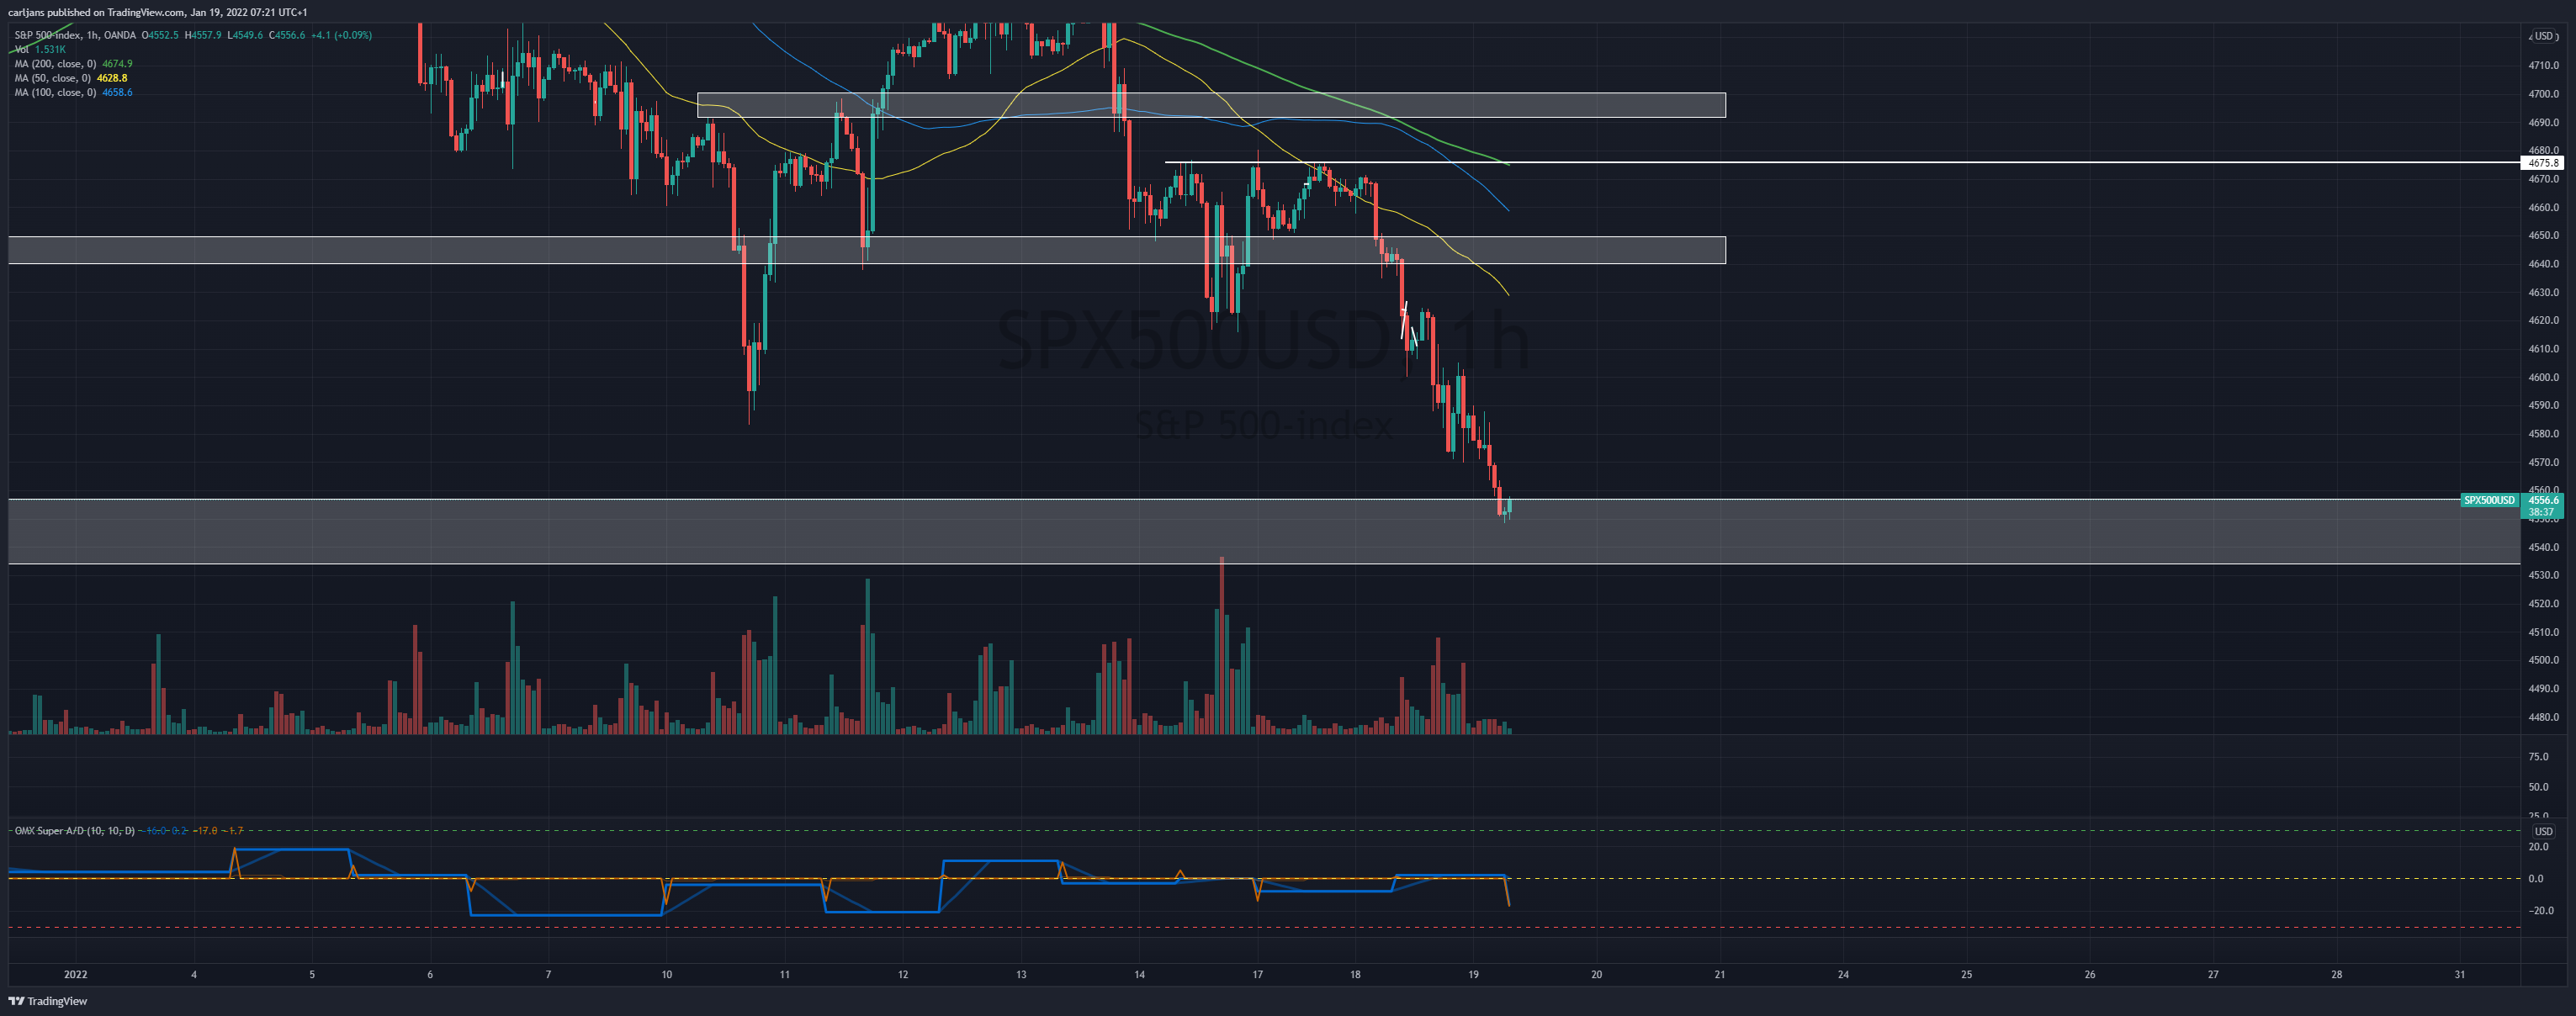Open the USD selector on the indicator pane

2543,831
